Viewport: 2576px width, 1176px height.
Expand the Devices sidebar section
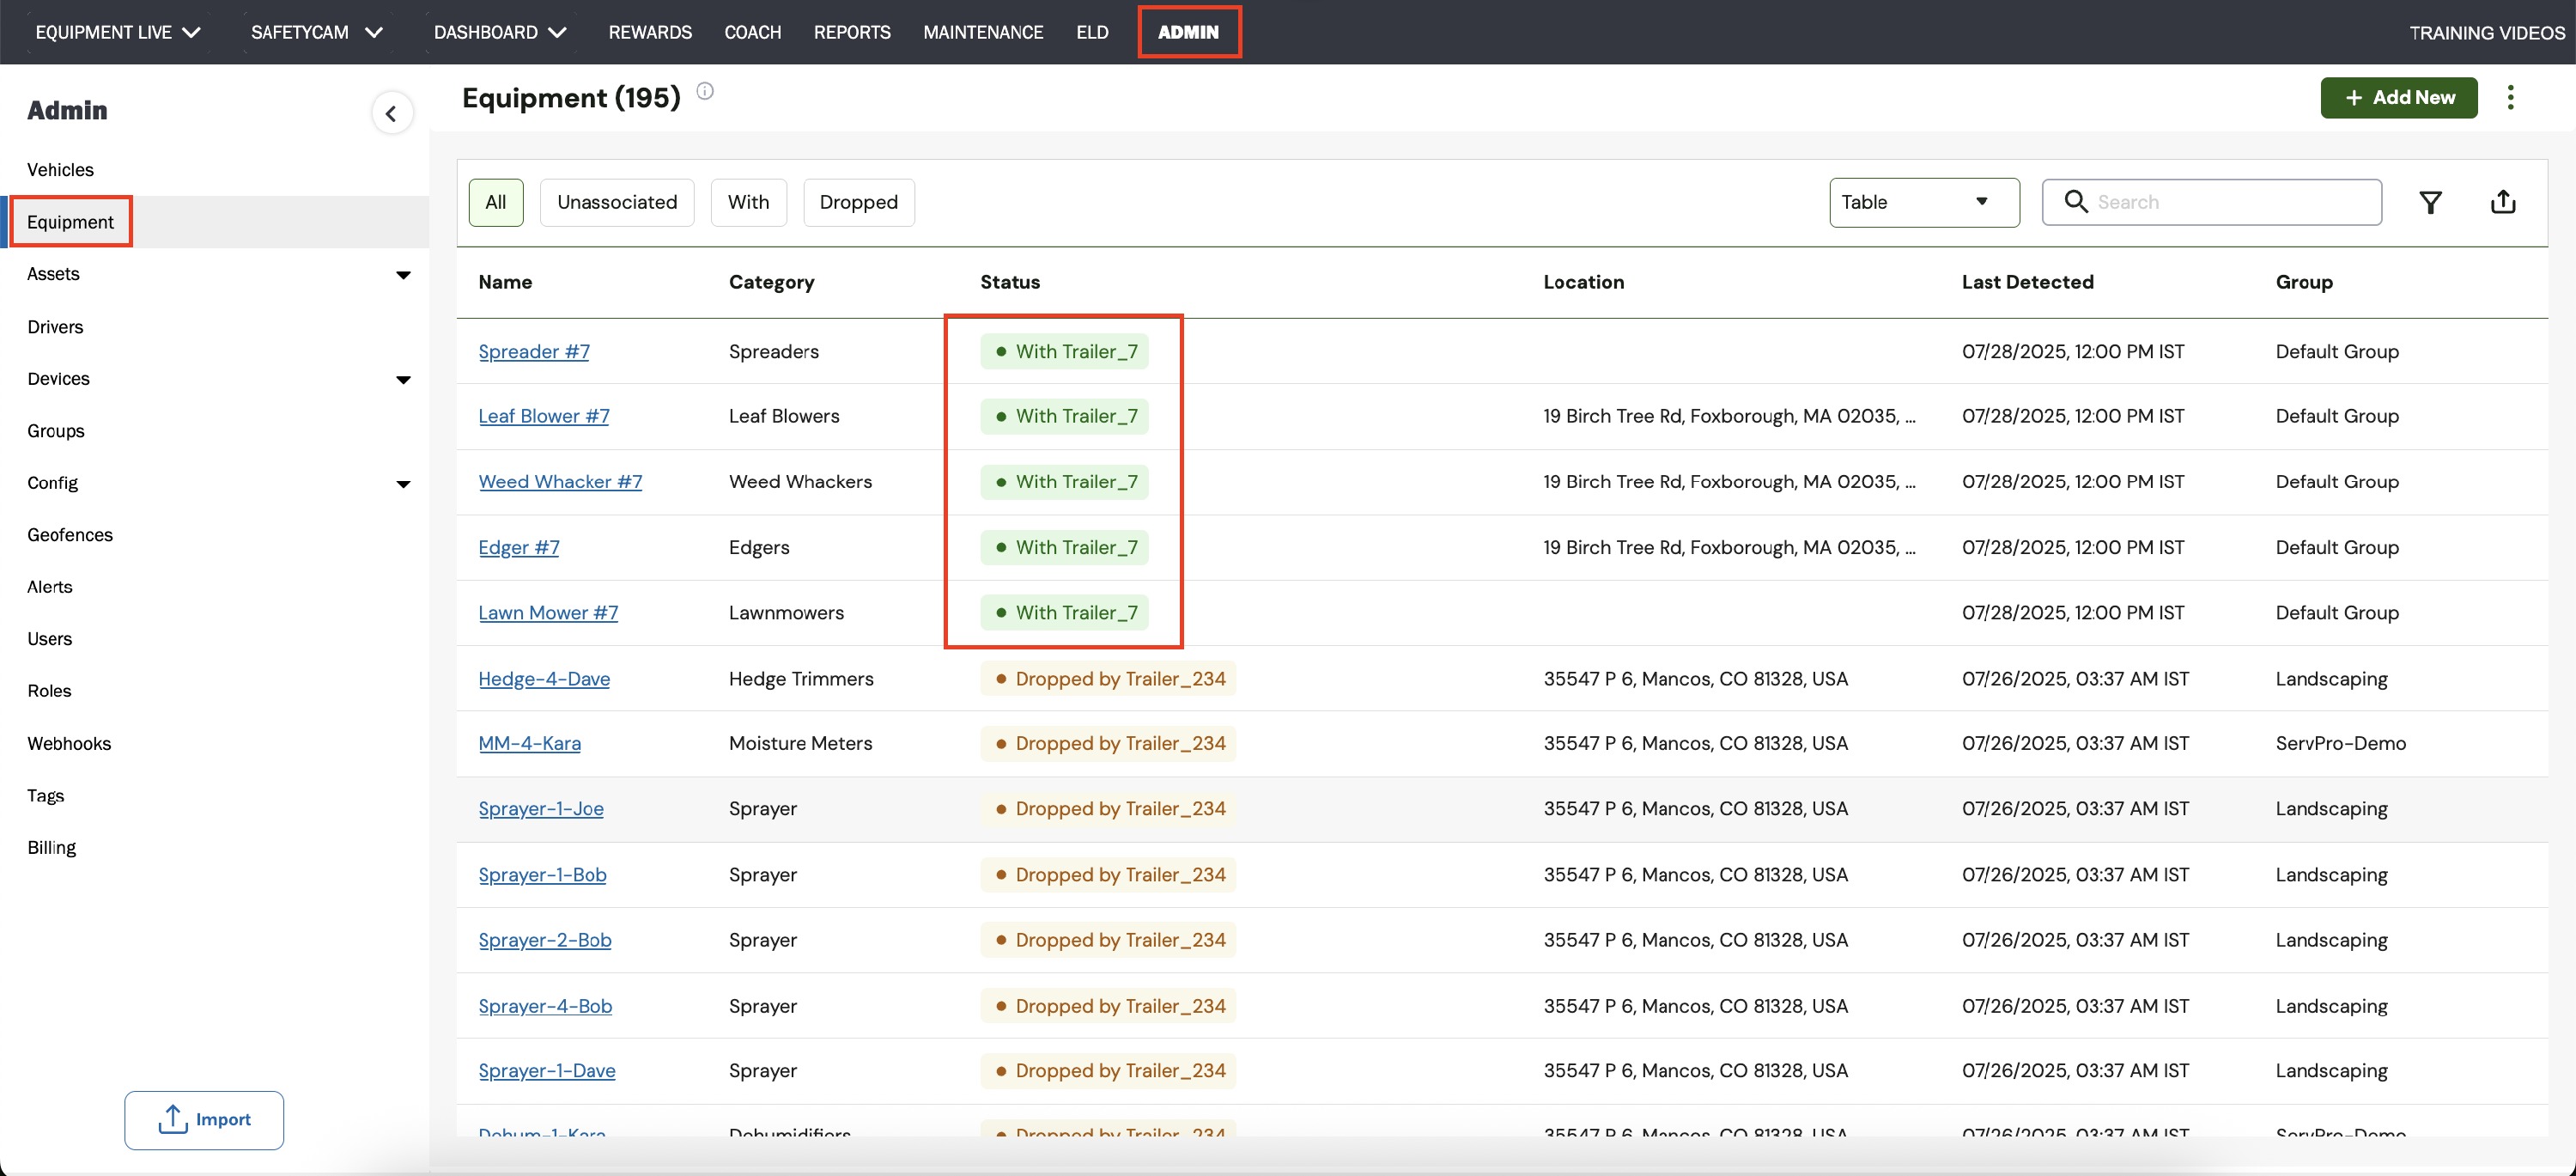click(x=403, y=379)
